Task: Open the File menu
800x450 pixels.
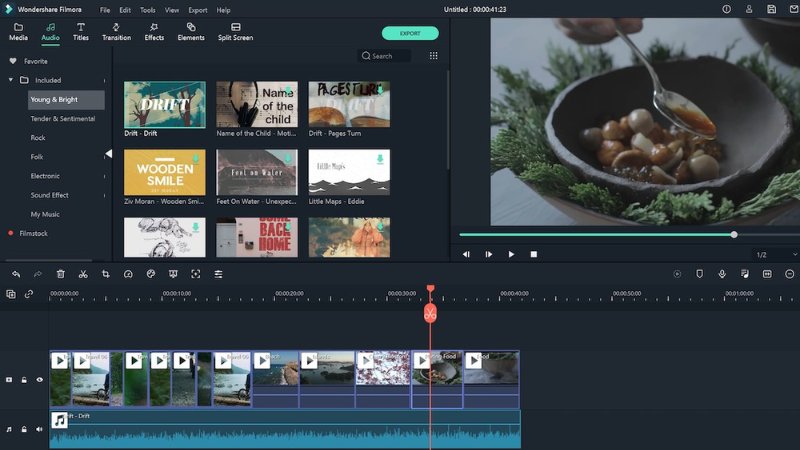Action: pyautogui.click(x=105, y=10)
